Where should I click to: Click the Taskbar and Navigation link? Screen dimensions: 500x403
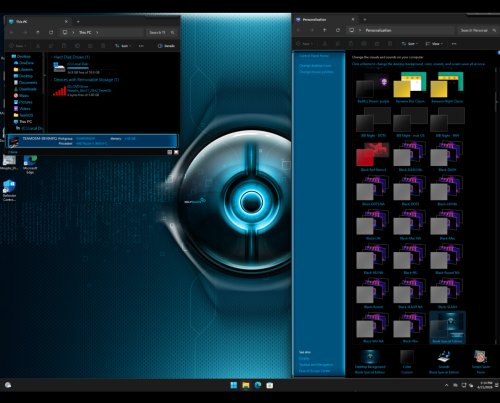click(316, 365)
